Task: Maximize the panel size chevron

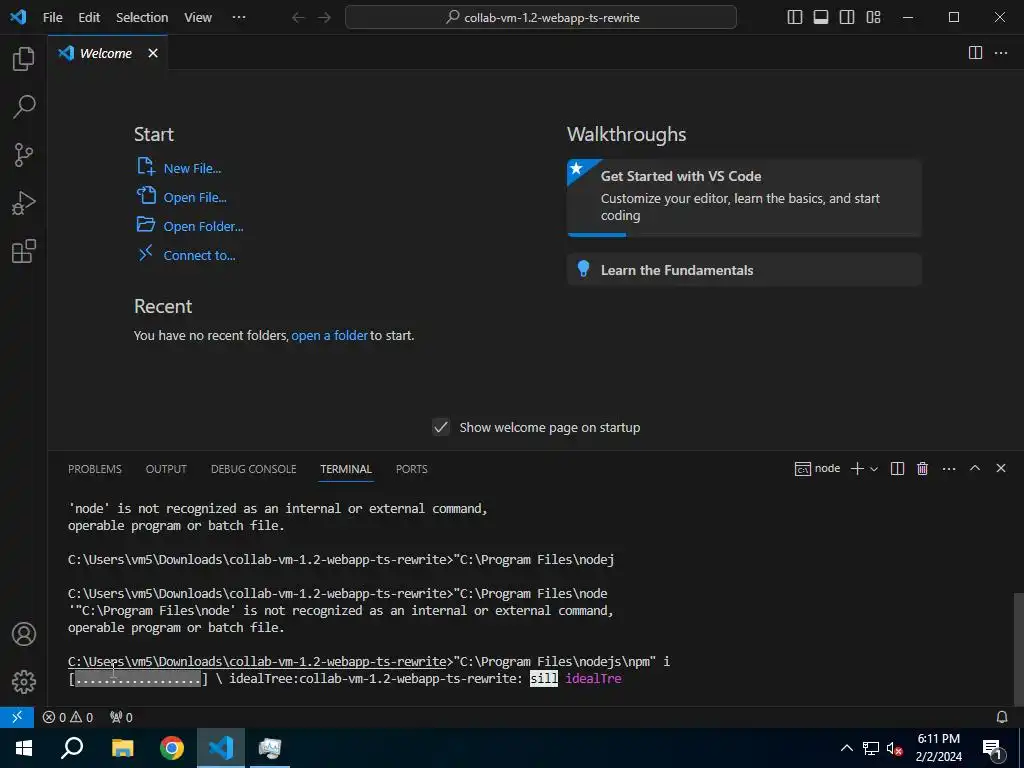Action: [975, 468]
